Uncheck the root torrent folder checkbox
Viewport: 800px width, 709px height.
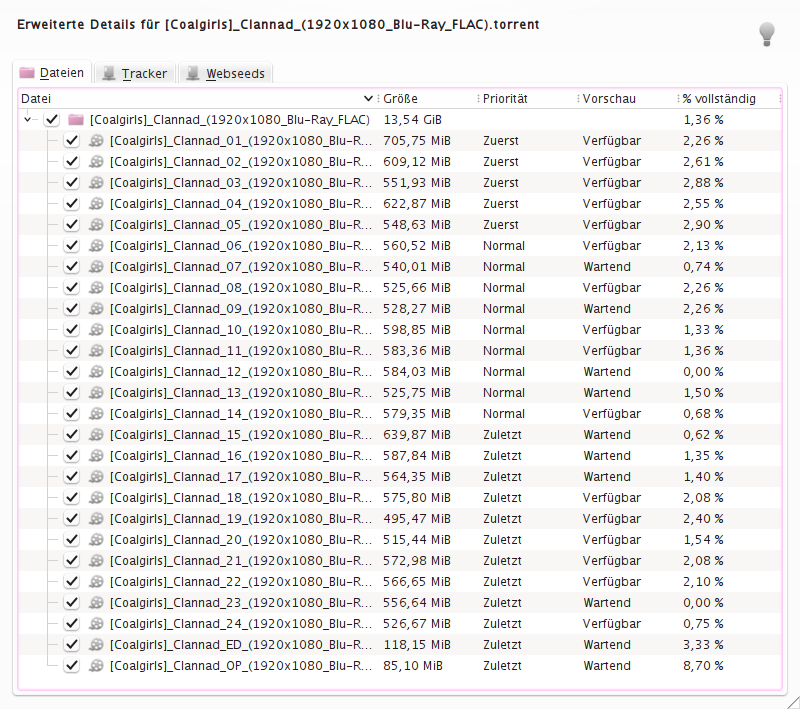(52, 120)
